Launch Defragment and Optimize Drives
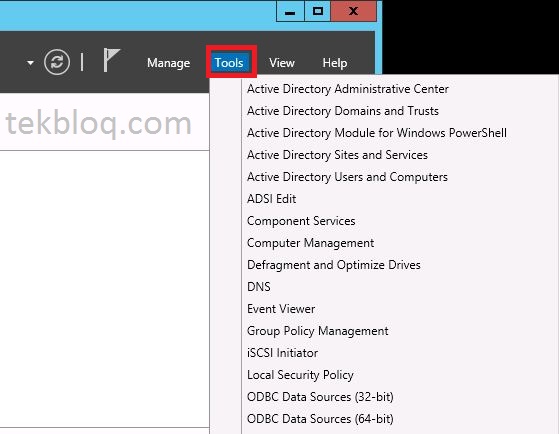 pyautogui.click(x=334, y=265)
